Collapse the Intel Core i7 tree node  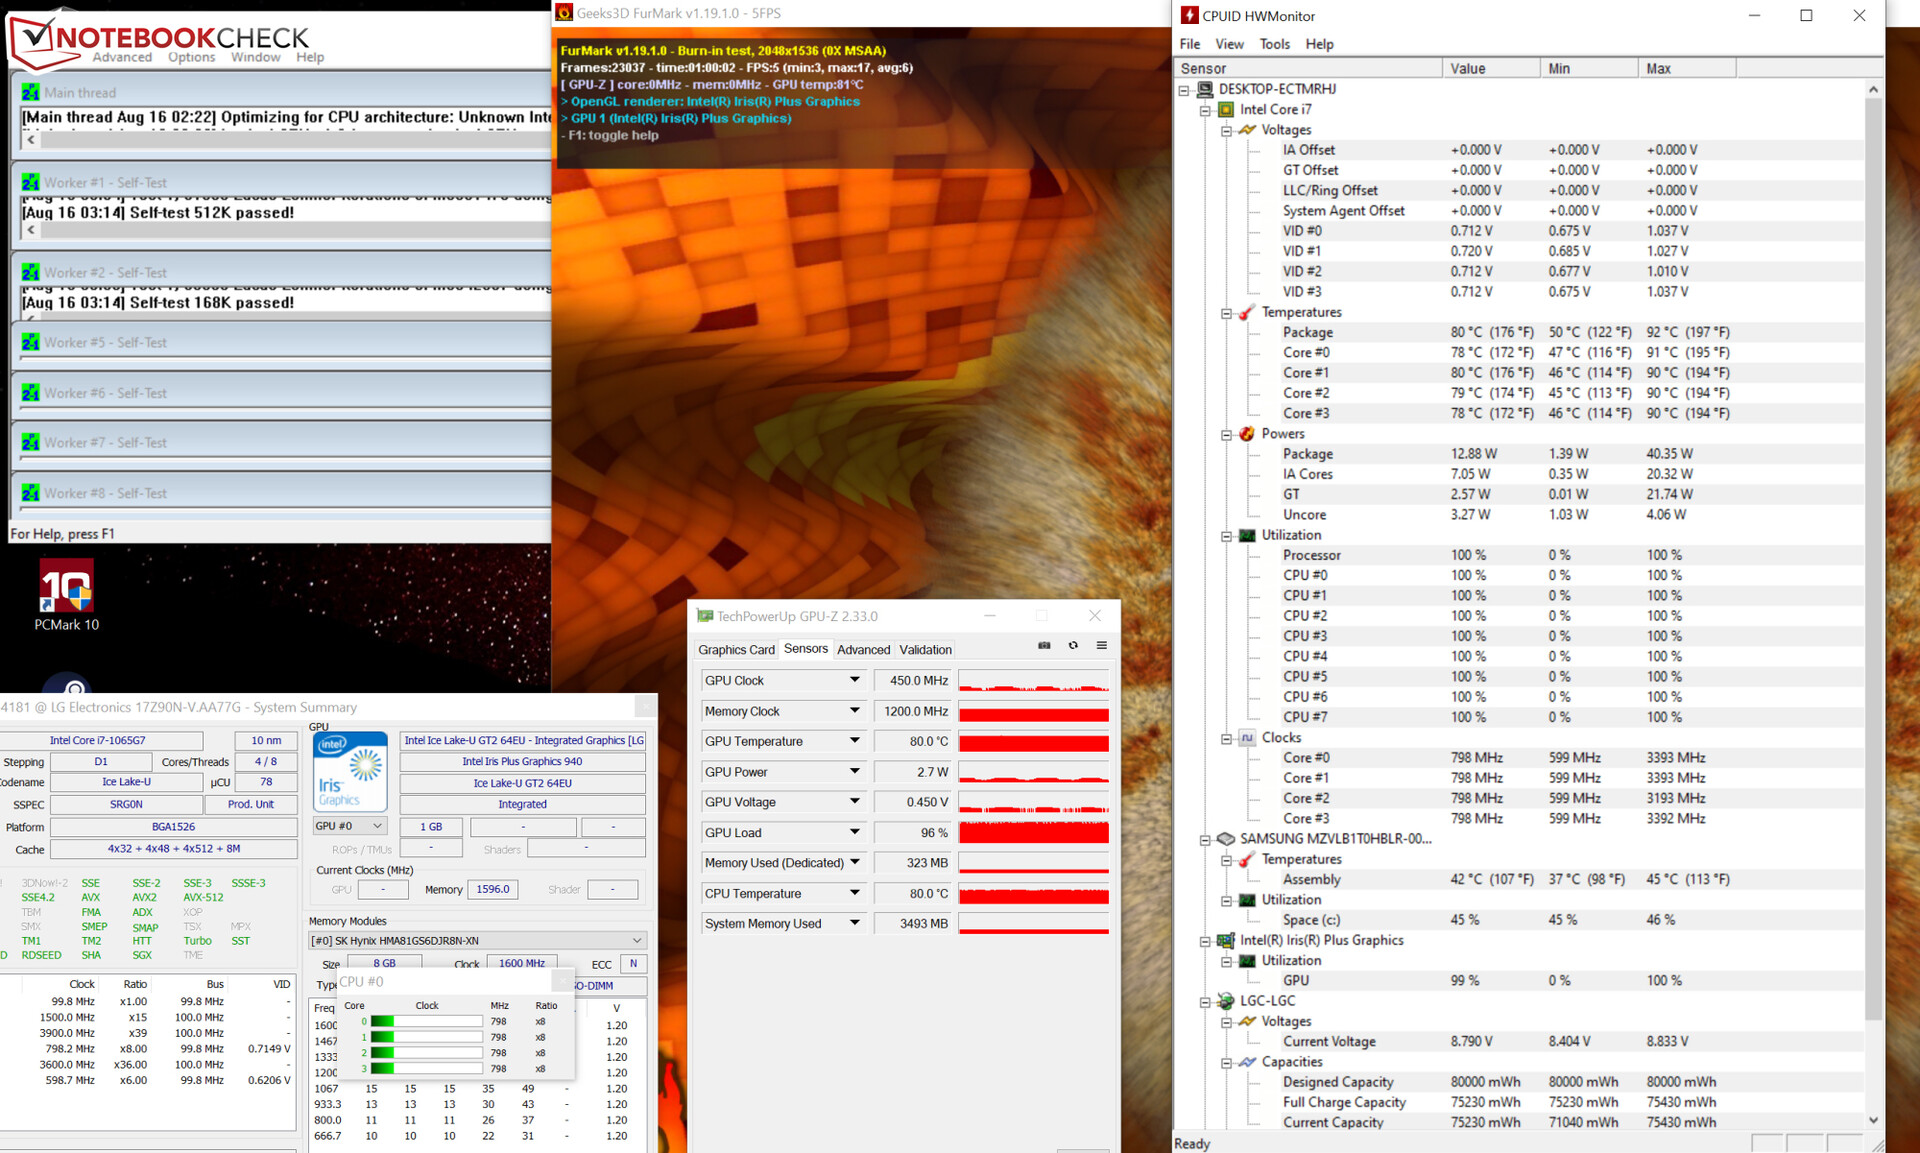(x=1205, y=110)
